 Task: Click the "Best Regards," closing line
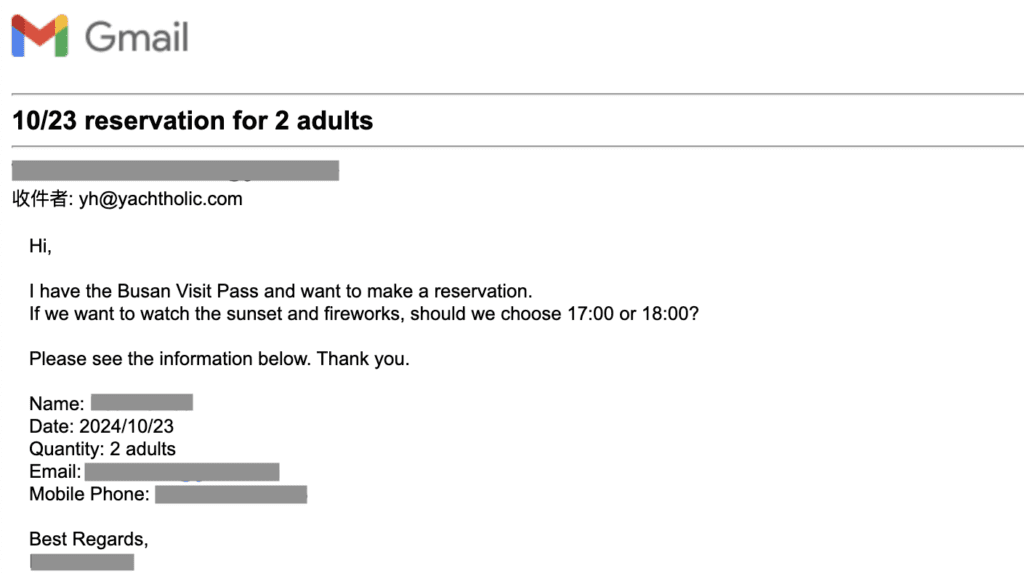(89, 539)
